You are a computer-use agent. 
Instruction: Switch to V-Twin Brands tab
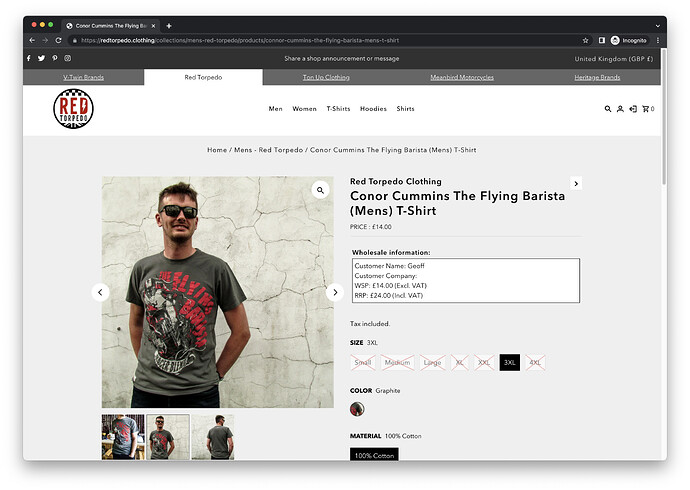click(x=83, y=77)
